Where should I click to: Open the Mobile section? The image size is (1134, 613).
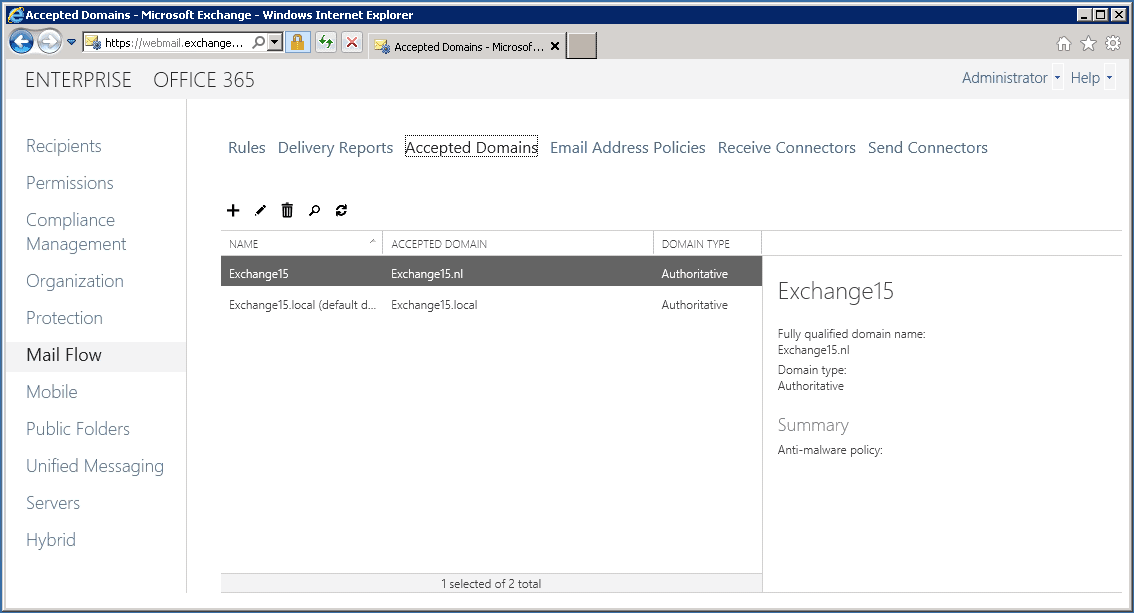(x=51, y=392)
